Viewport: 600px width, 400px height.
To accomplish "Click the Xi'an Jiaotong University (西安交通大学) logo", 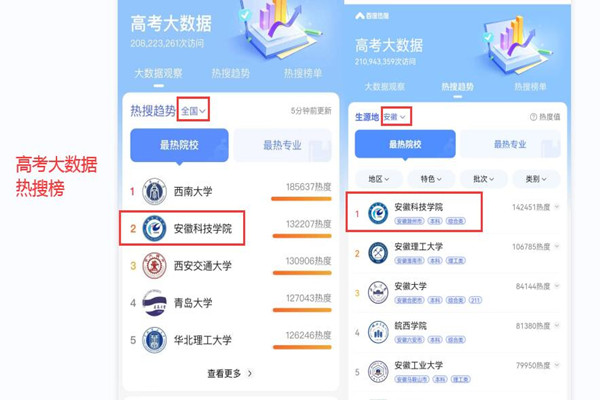I will tap(154, 266).
